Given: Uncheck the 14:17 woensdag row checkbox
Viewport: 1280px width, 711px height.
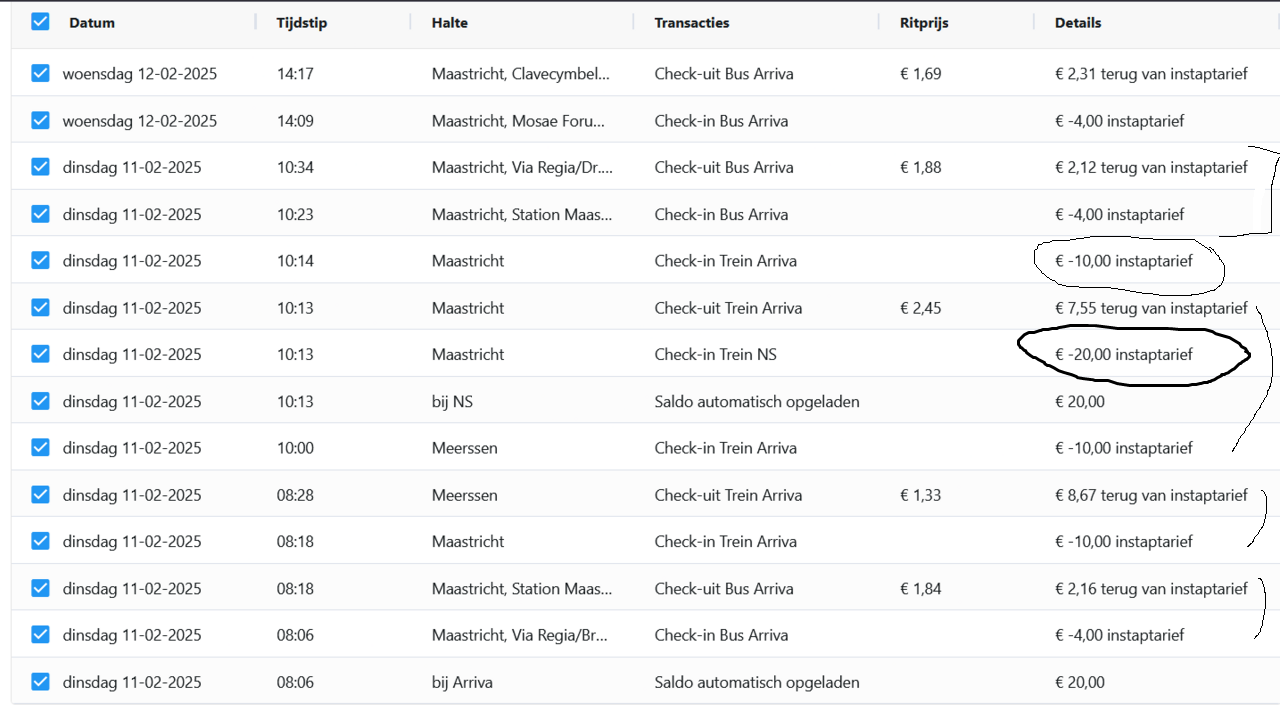Looking at the screenshot, I should tap(40, 73).
